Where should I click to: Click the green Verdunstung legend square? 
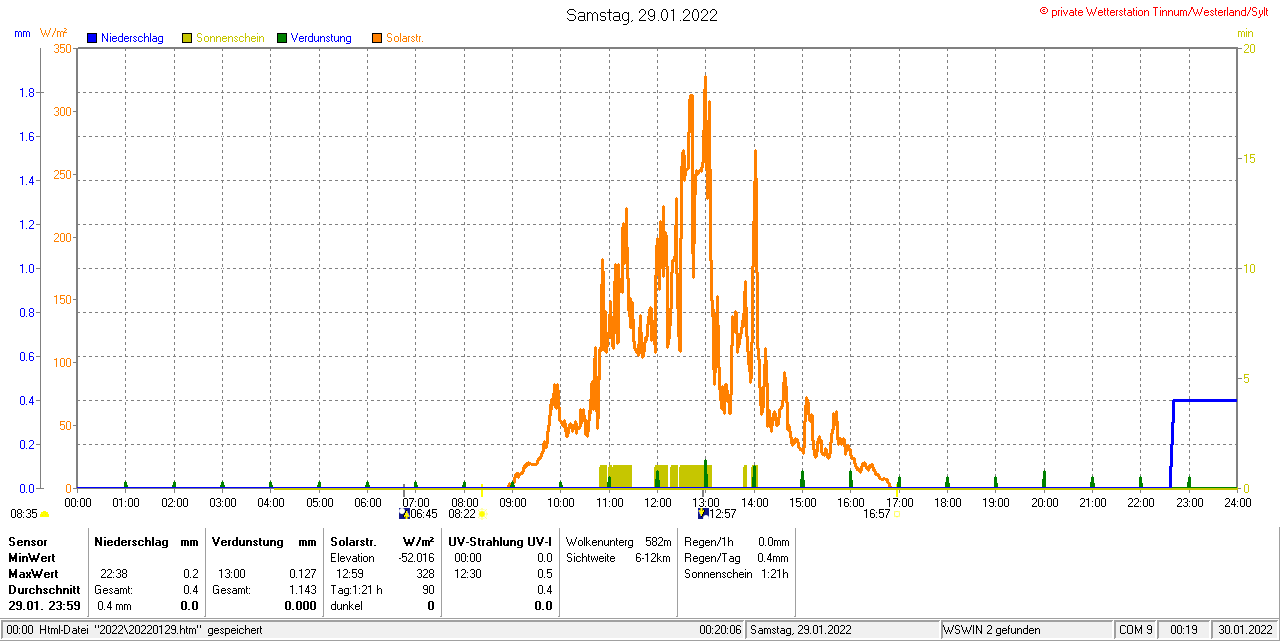click(x=282, y=38)
